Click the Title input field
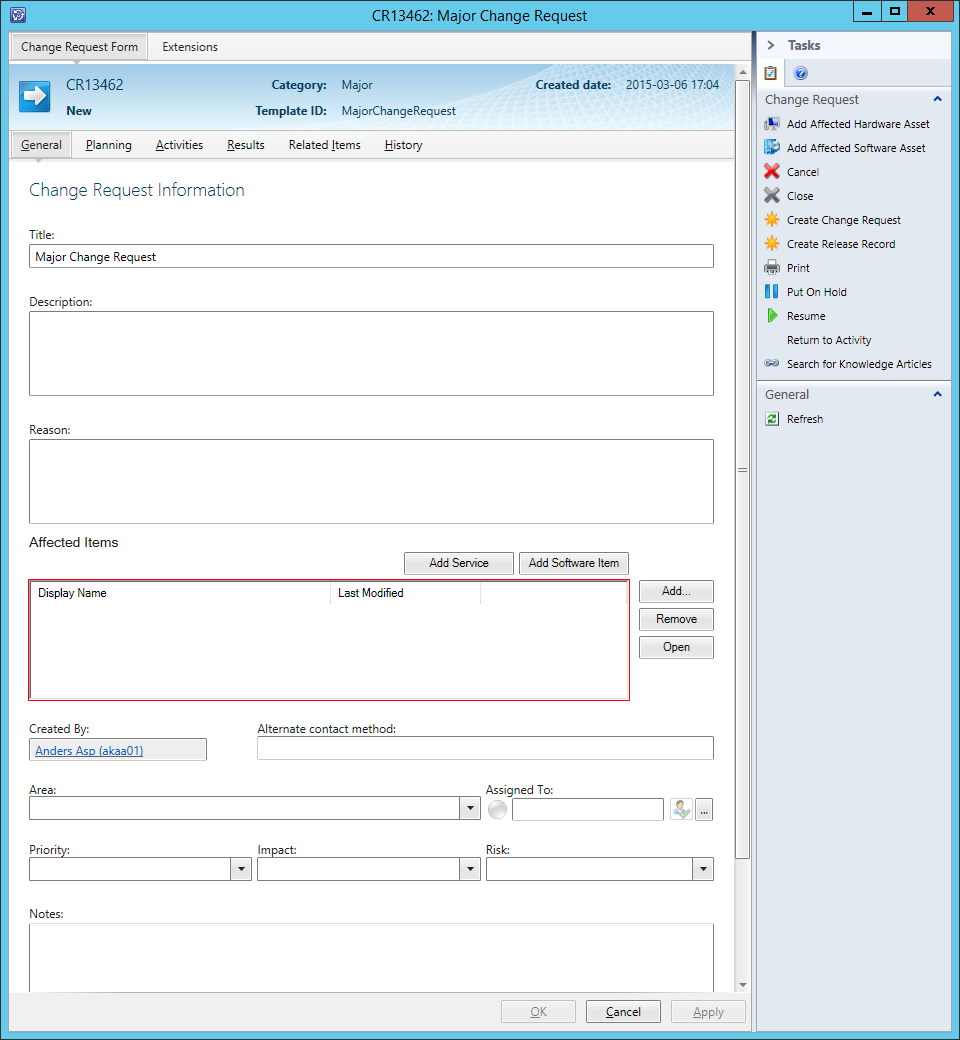This screenshot has height=1040, width=960. point(372,256)
